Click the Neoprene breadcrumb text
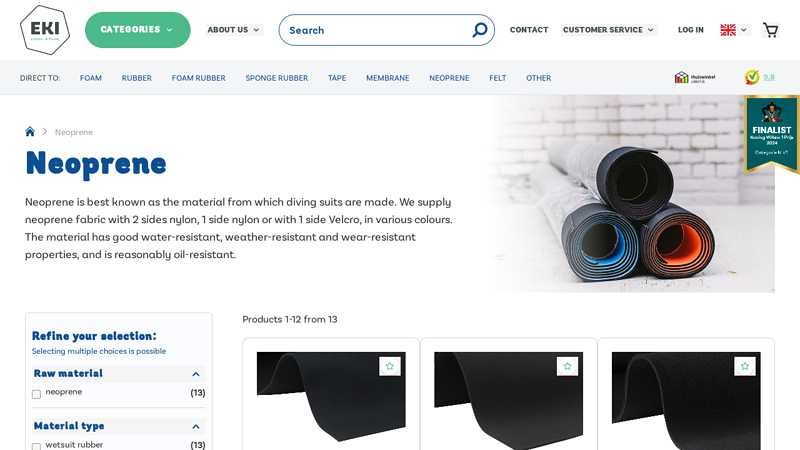 point(74,132)
